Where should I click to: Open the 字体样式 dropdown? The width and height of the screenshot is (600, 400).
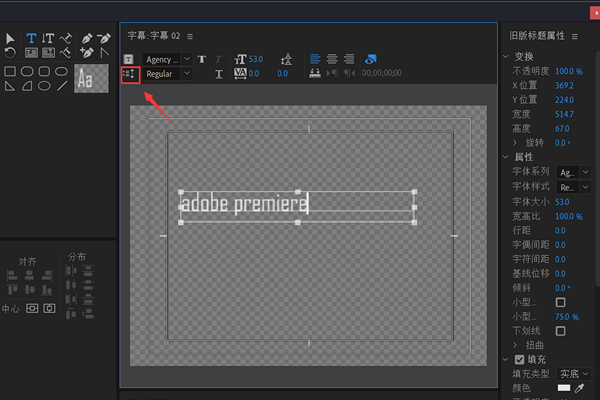pyautogui.click(x=574, y=187)
